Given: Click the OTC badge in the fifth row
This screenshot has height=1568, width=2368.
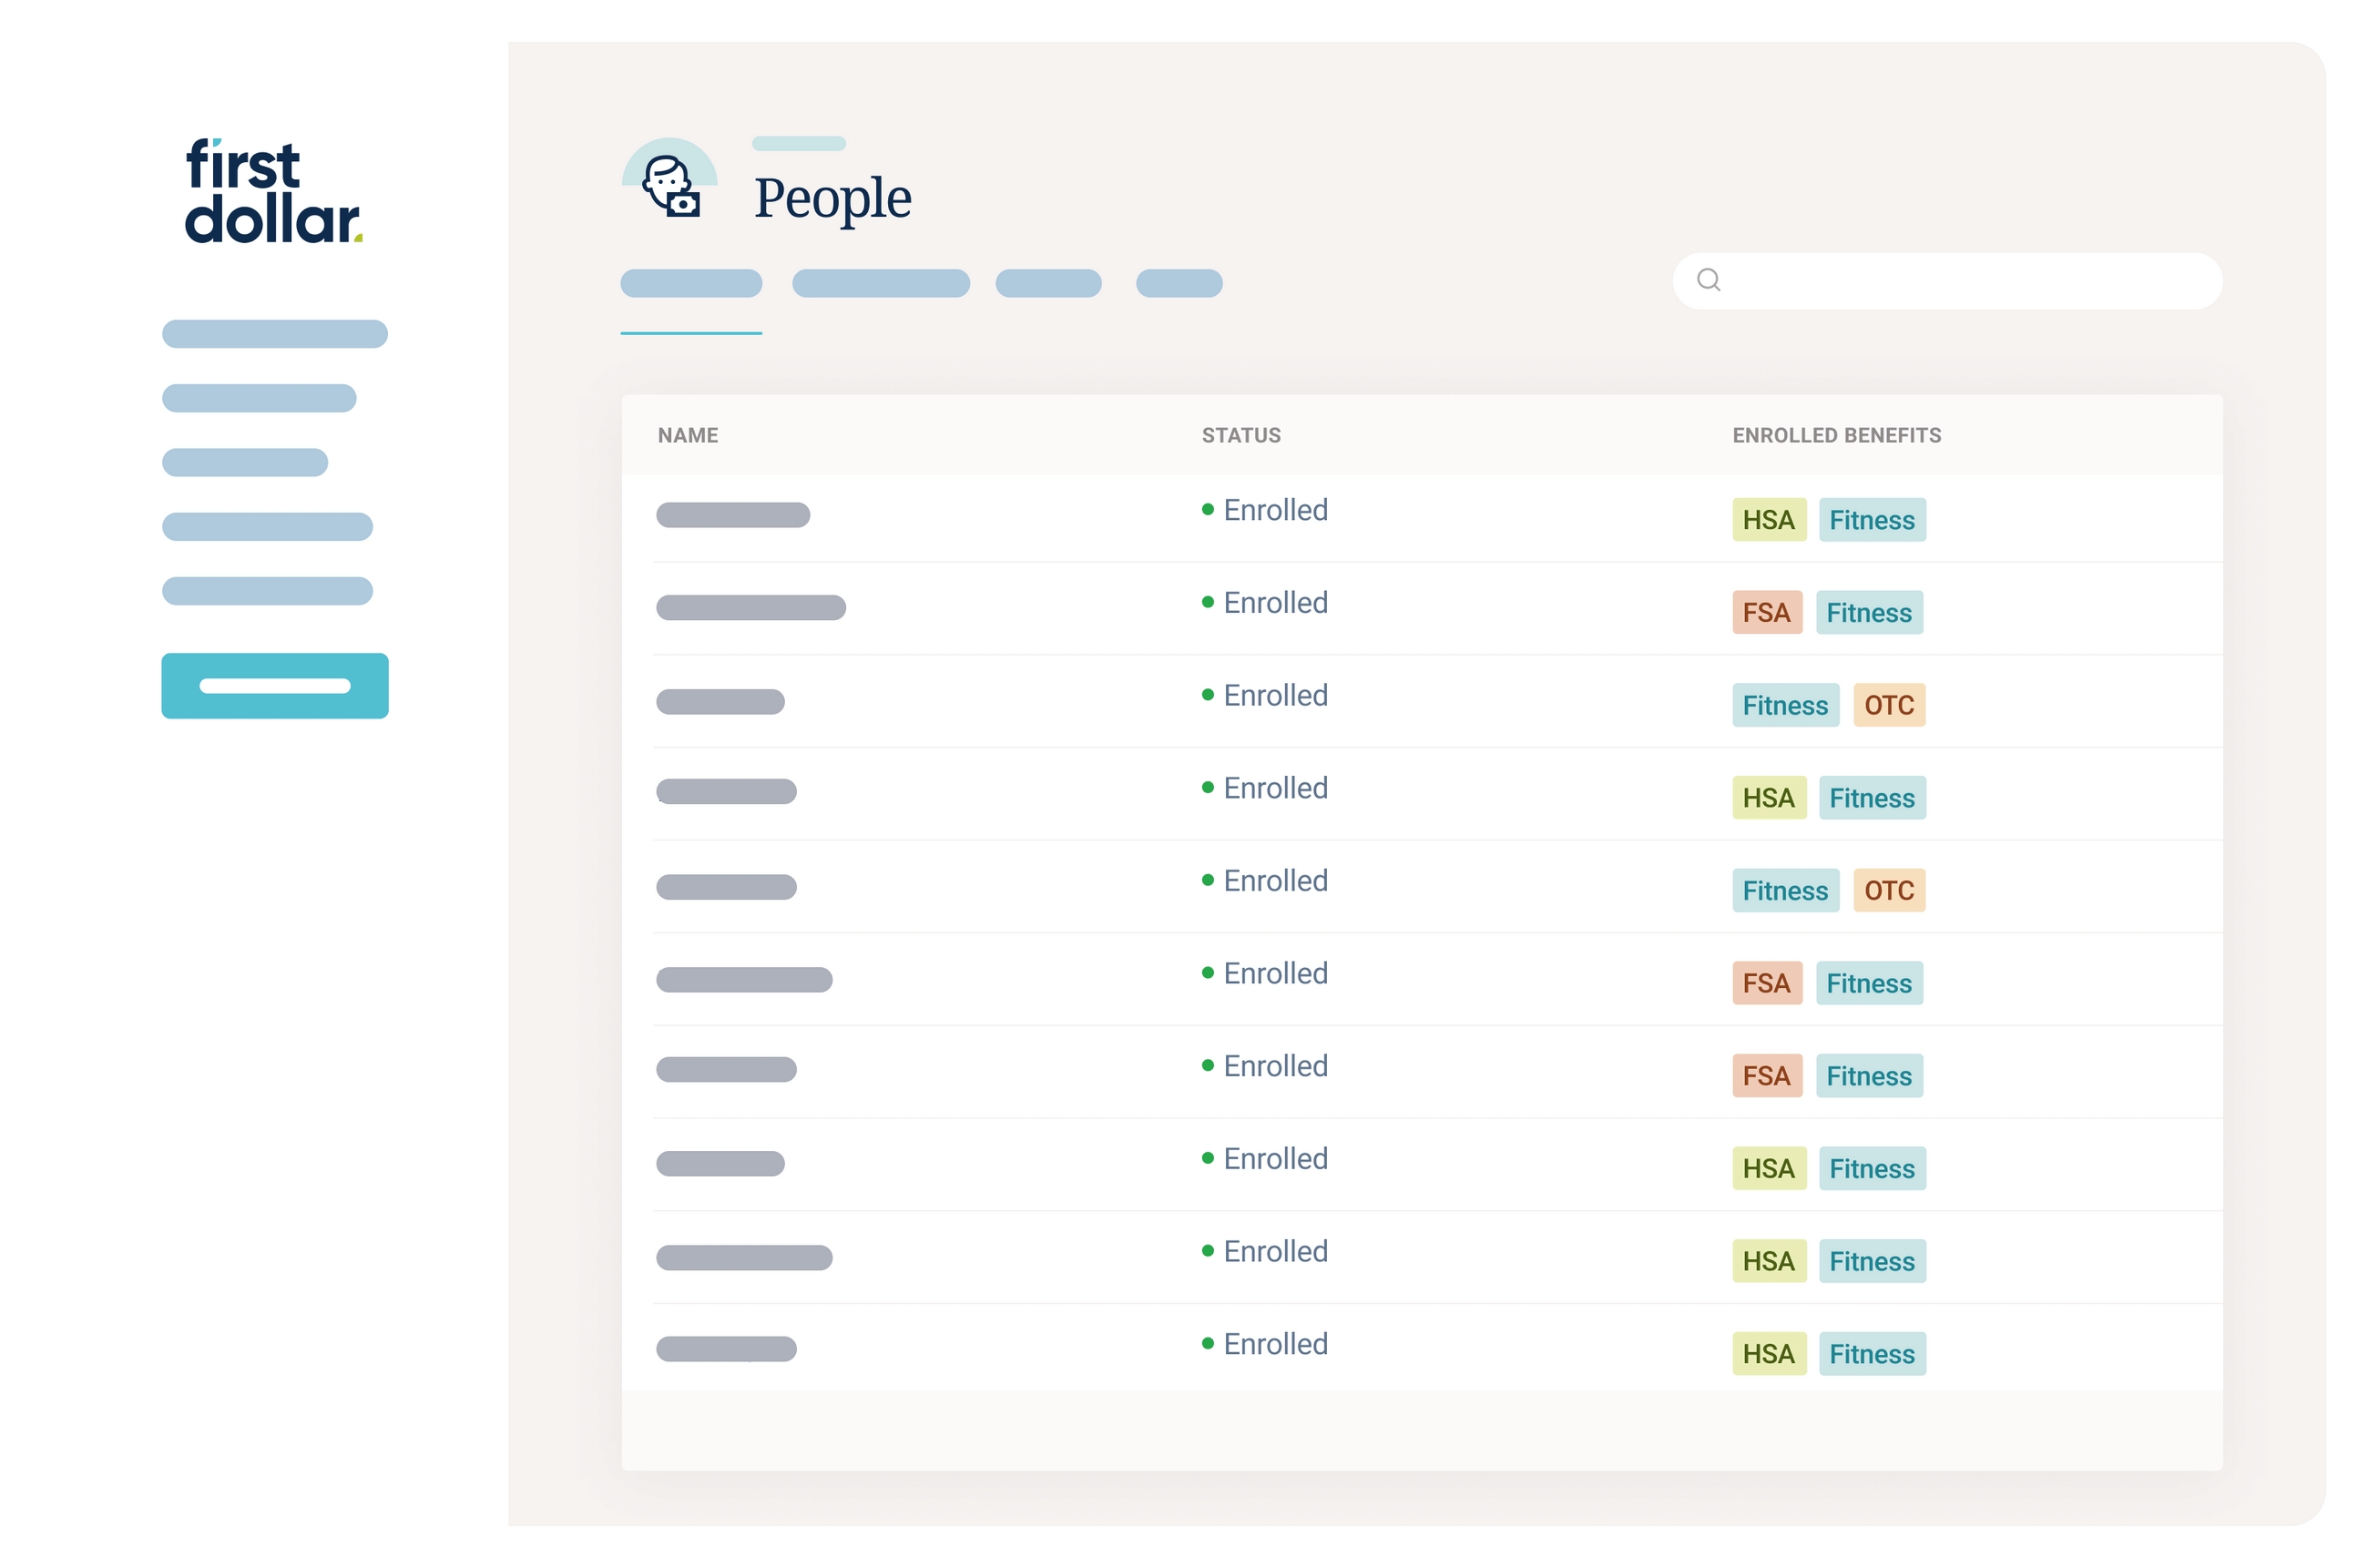Looking at the screenshot, I should pos(1889,890).
